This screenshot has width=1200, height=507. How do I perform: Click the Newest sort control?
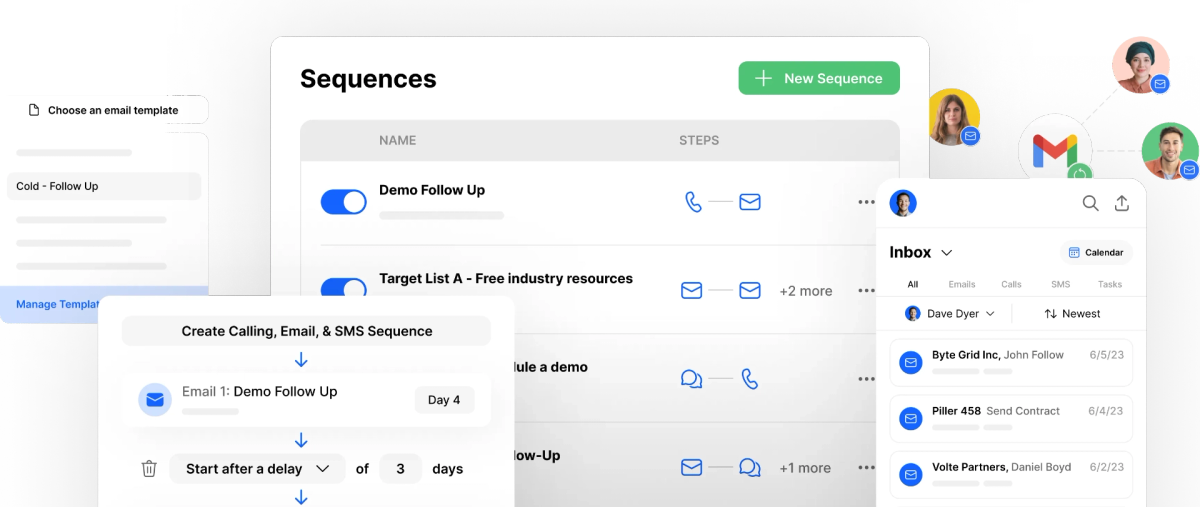[1072, 313]
